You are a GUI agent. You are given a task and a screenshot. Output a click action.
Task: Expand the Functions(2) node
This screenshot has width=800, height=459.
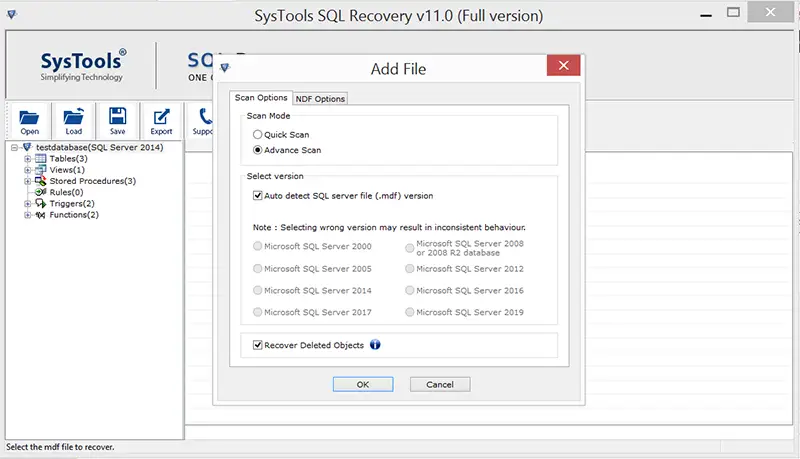click(x=28, y=215)
